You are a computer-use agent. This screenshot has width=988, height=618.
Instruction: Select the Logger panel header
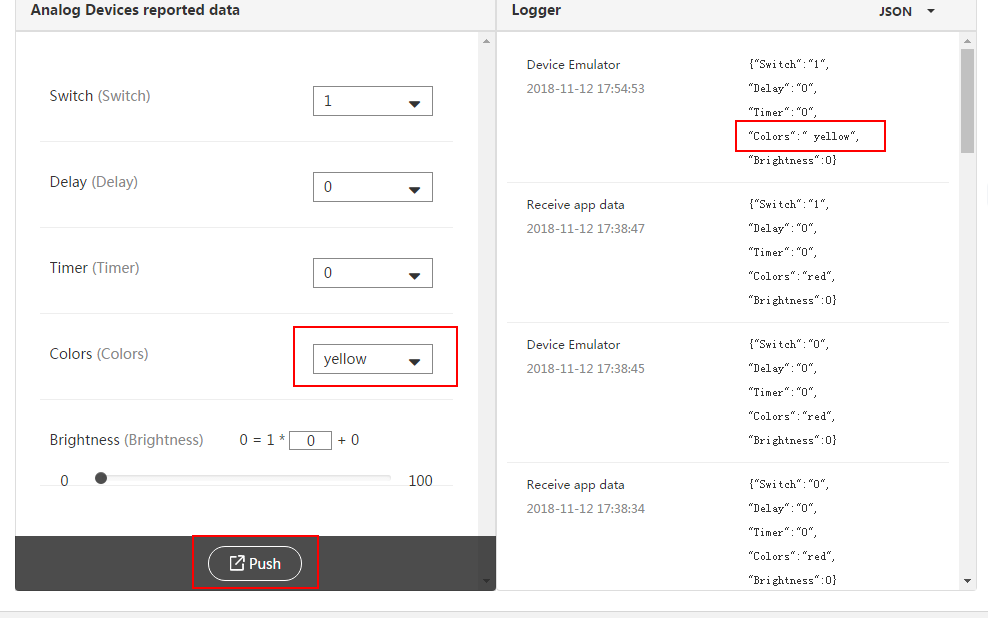535,11
